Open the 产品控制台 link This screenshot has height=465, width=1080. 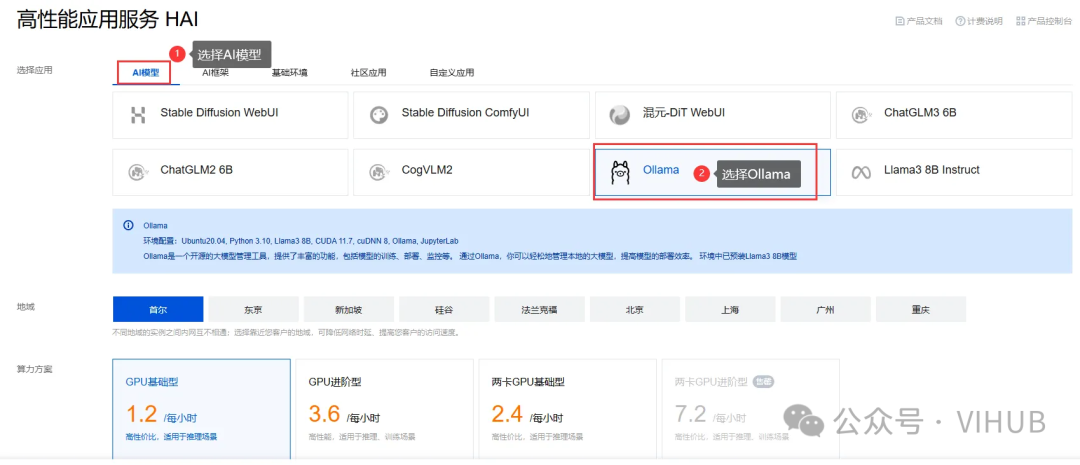click(1044, 21)
